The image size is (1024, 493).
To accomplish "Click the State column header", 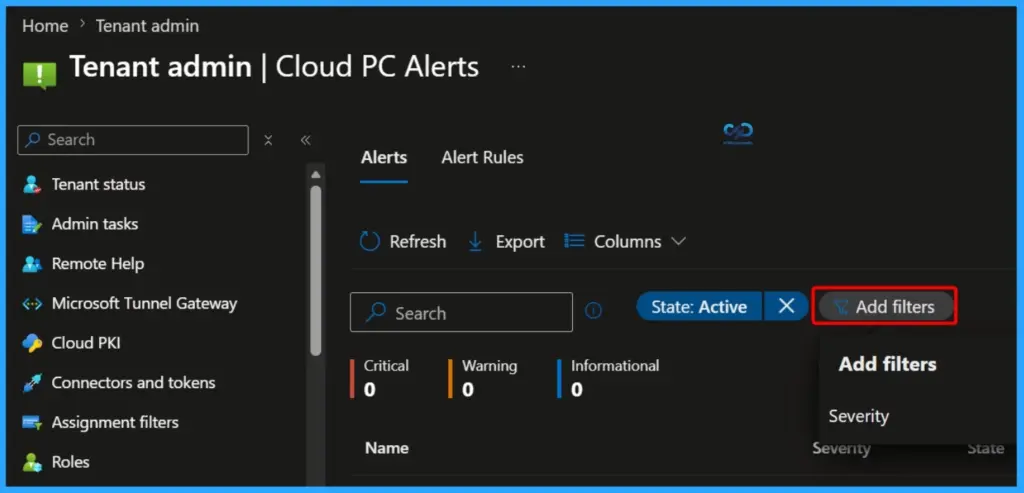I will [x=985, y=448].
